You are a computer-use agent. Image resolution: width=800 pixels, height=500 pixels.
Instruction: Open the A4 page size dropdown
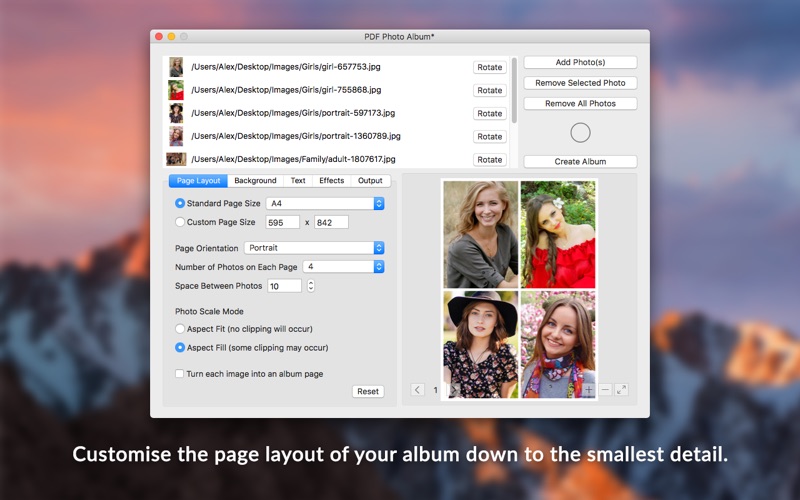coord(325,204)
